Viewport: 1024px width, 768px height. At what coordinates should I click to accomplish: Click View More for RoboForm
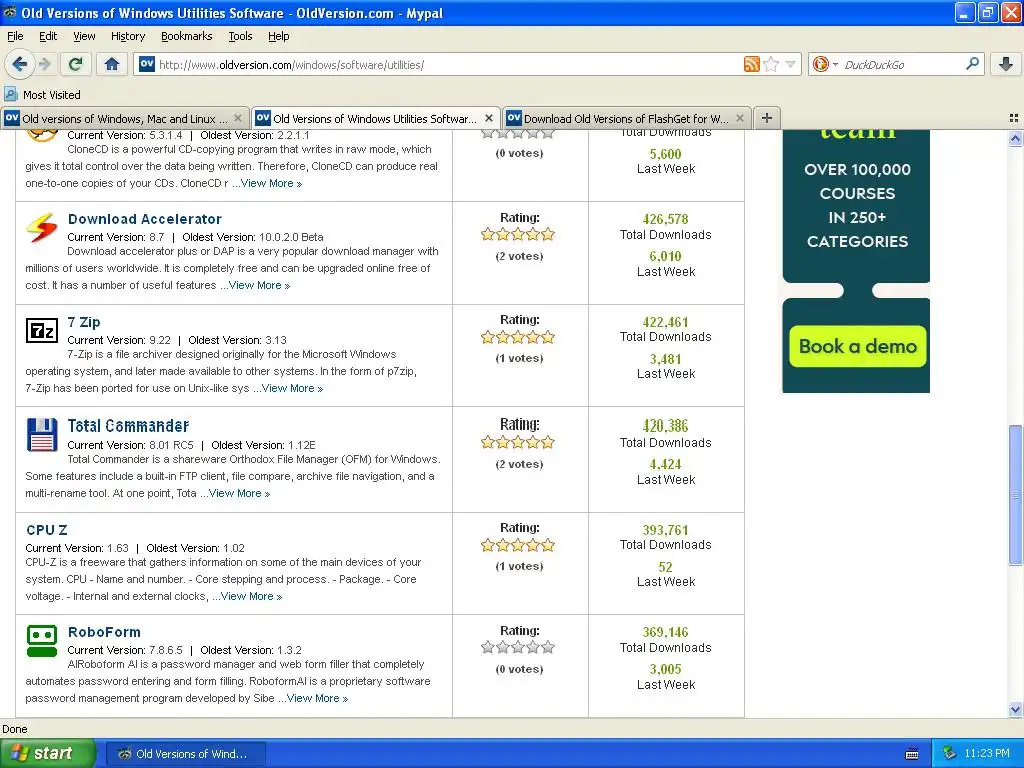[317, 698]
